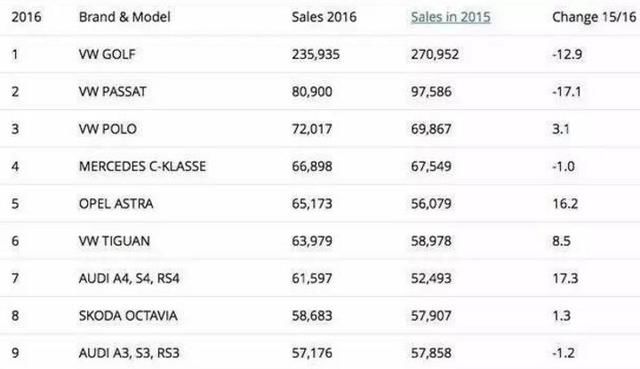Select the SKODA OCTAVIA model cell
Image resolution: width=640 pixels, height=369 pixels.
coord(128,316)
